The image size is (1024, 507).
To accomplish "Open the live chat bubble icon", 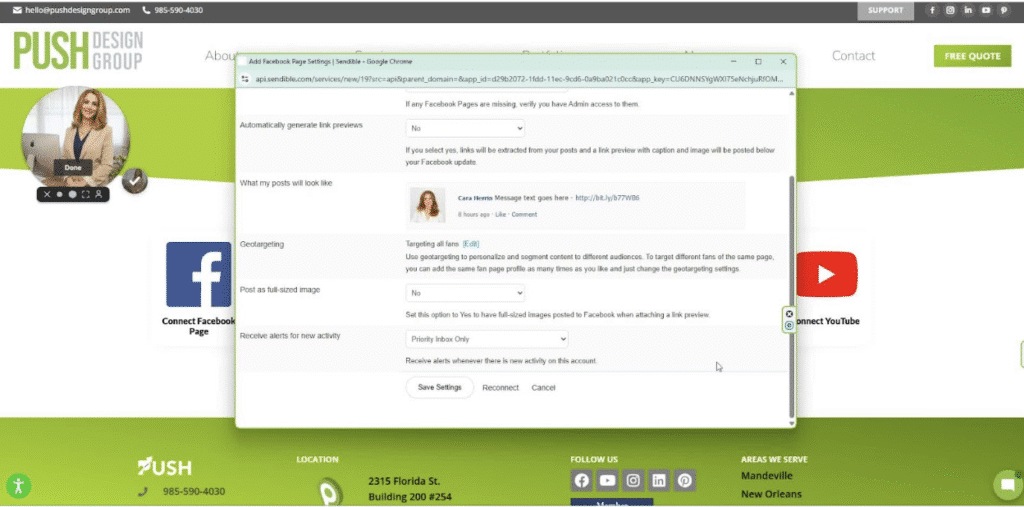I will [1008, 485].
